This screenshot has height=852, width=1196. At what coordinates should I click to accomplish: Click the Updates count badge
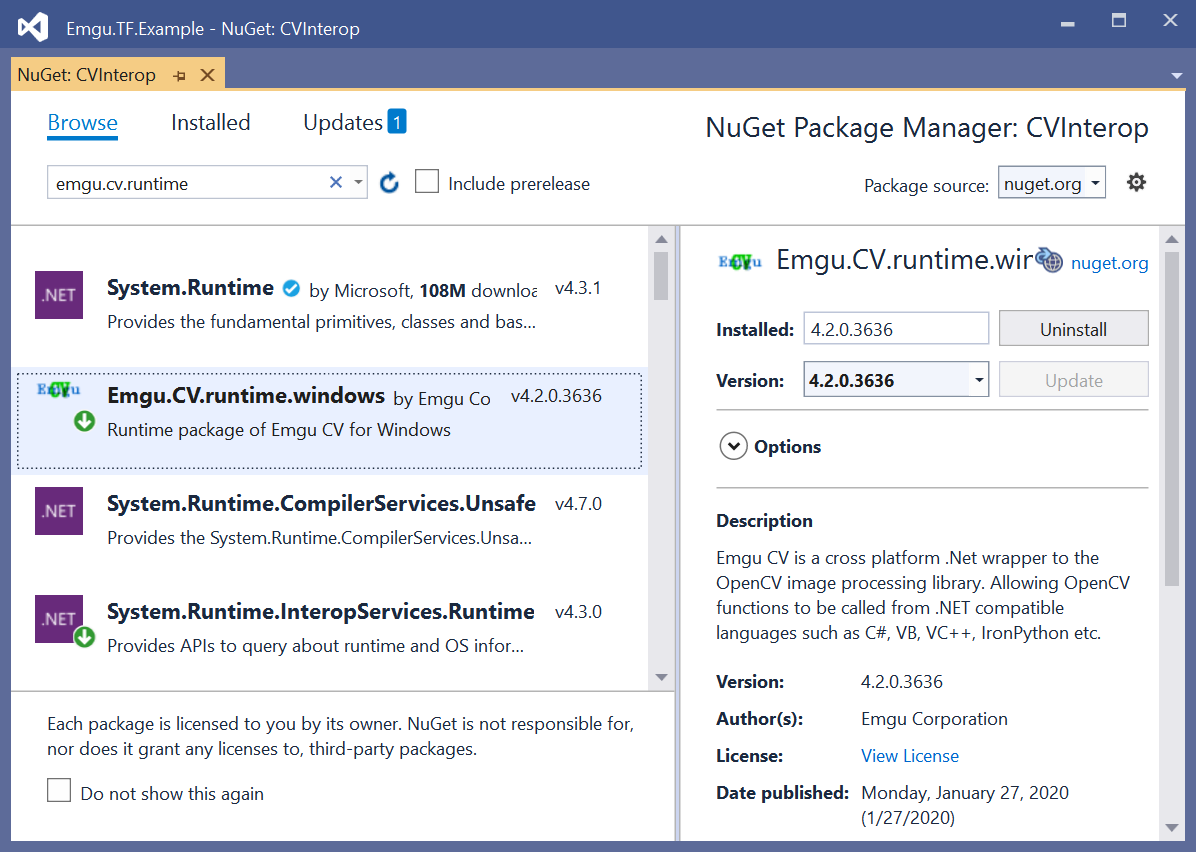click(397, 121)
